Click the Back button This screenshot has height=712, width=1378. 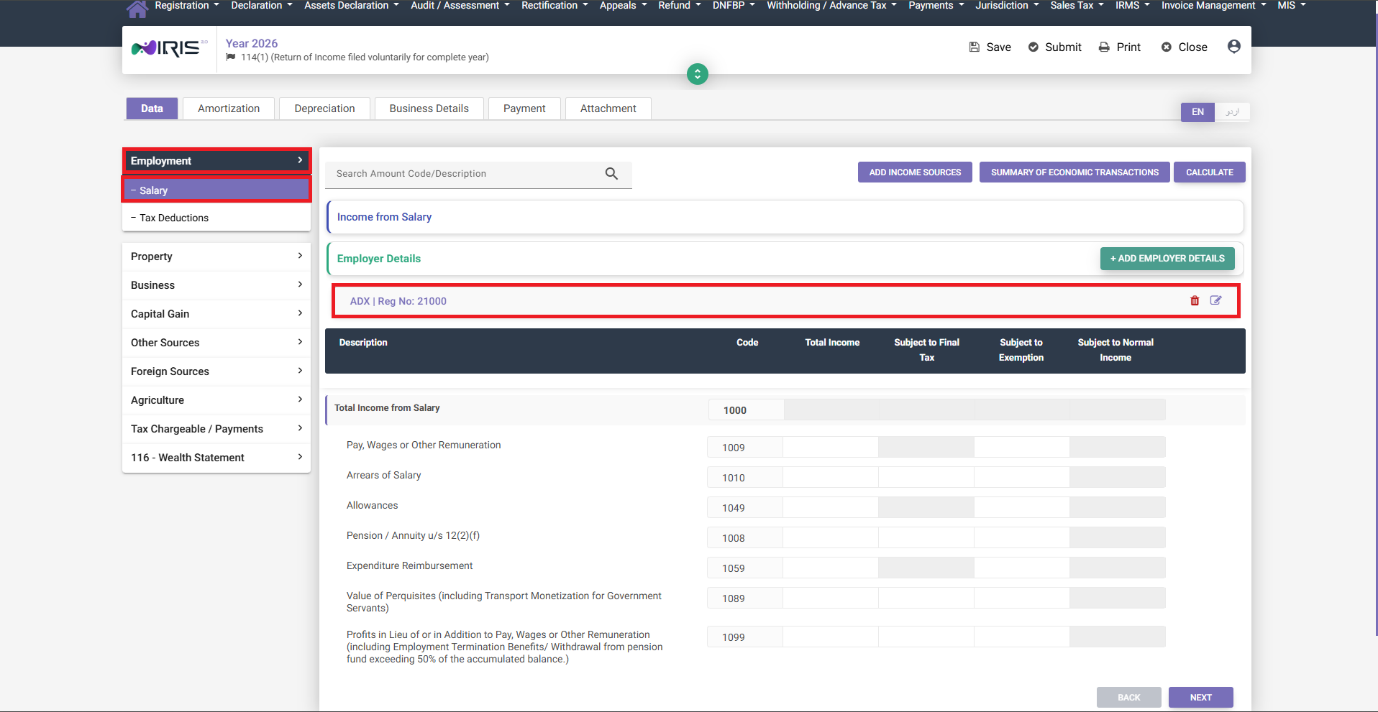point(1129,698)
